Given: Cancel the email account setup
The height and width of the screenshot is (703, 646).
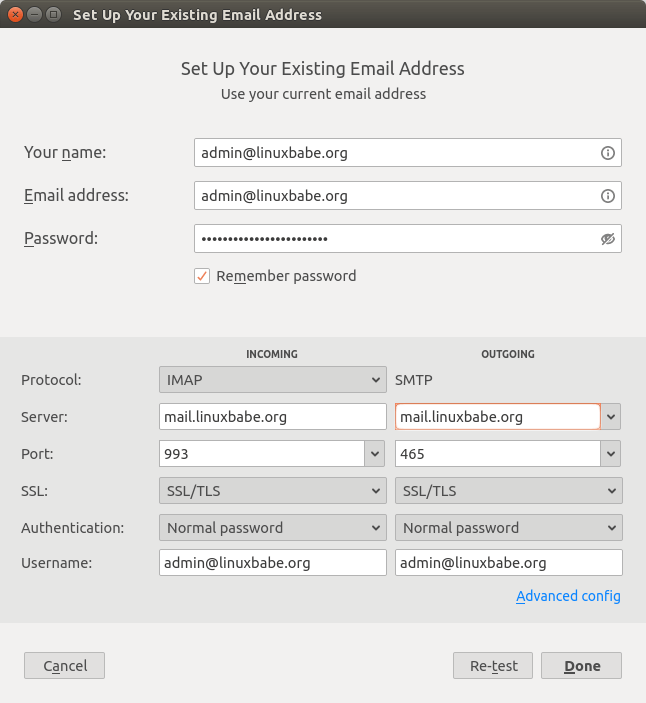Looking at the screenshot, I should (65, 666).
